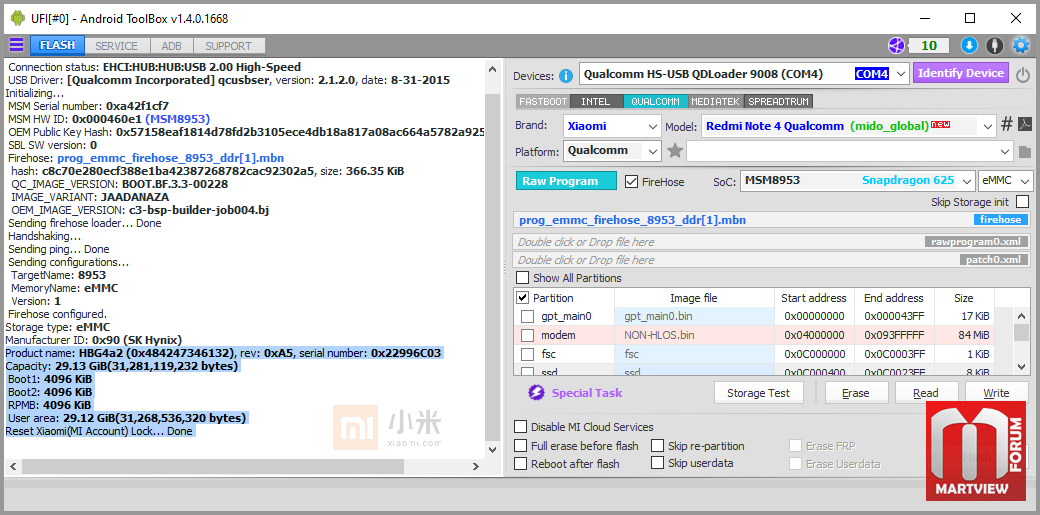Click the rawprogram0.xml drop file field
The height and width of the screenshot is (515, 1040).
773,242
